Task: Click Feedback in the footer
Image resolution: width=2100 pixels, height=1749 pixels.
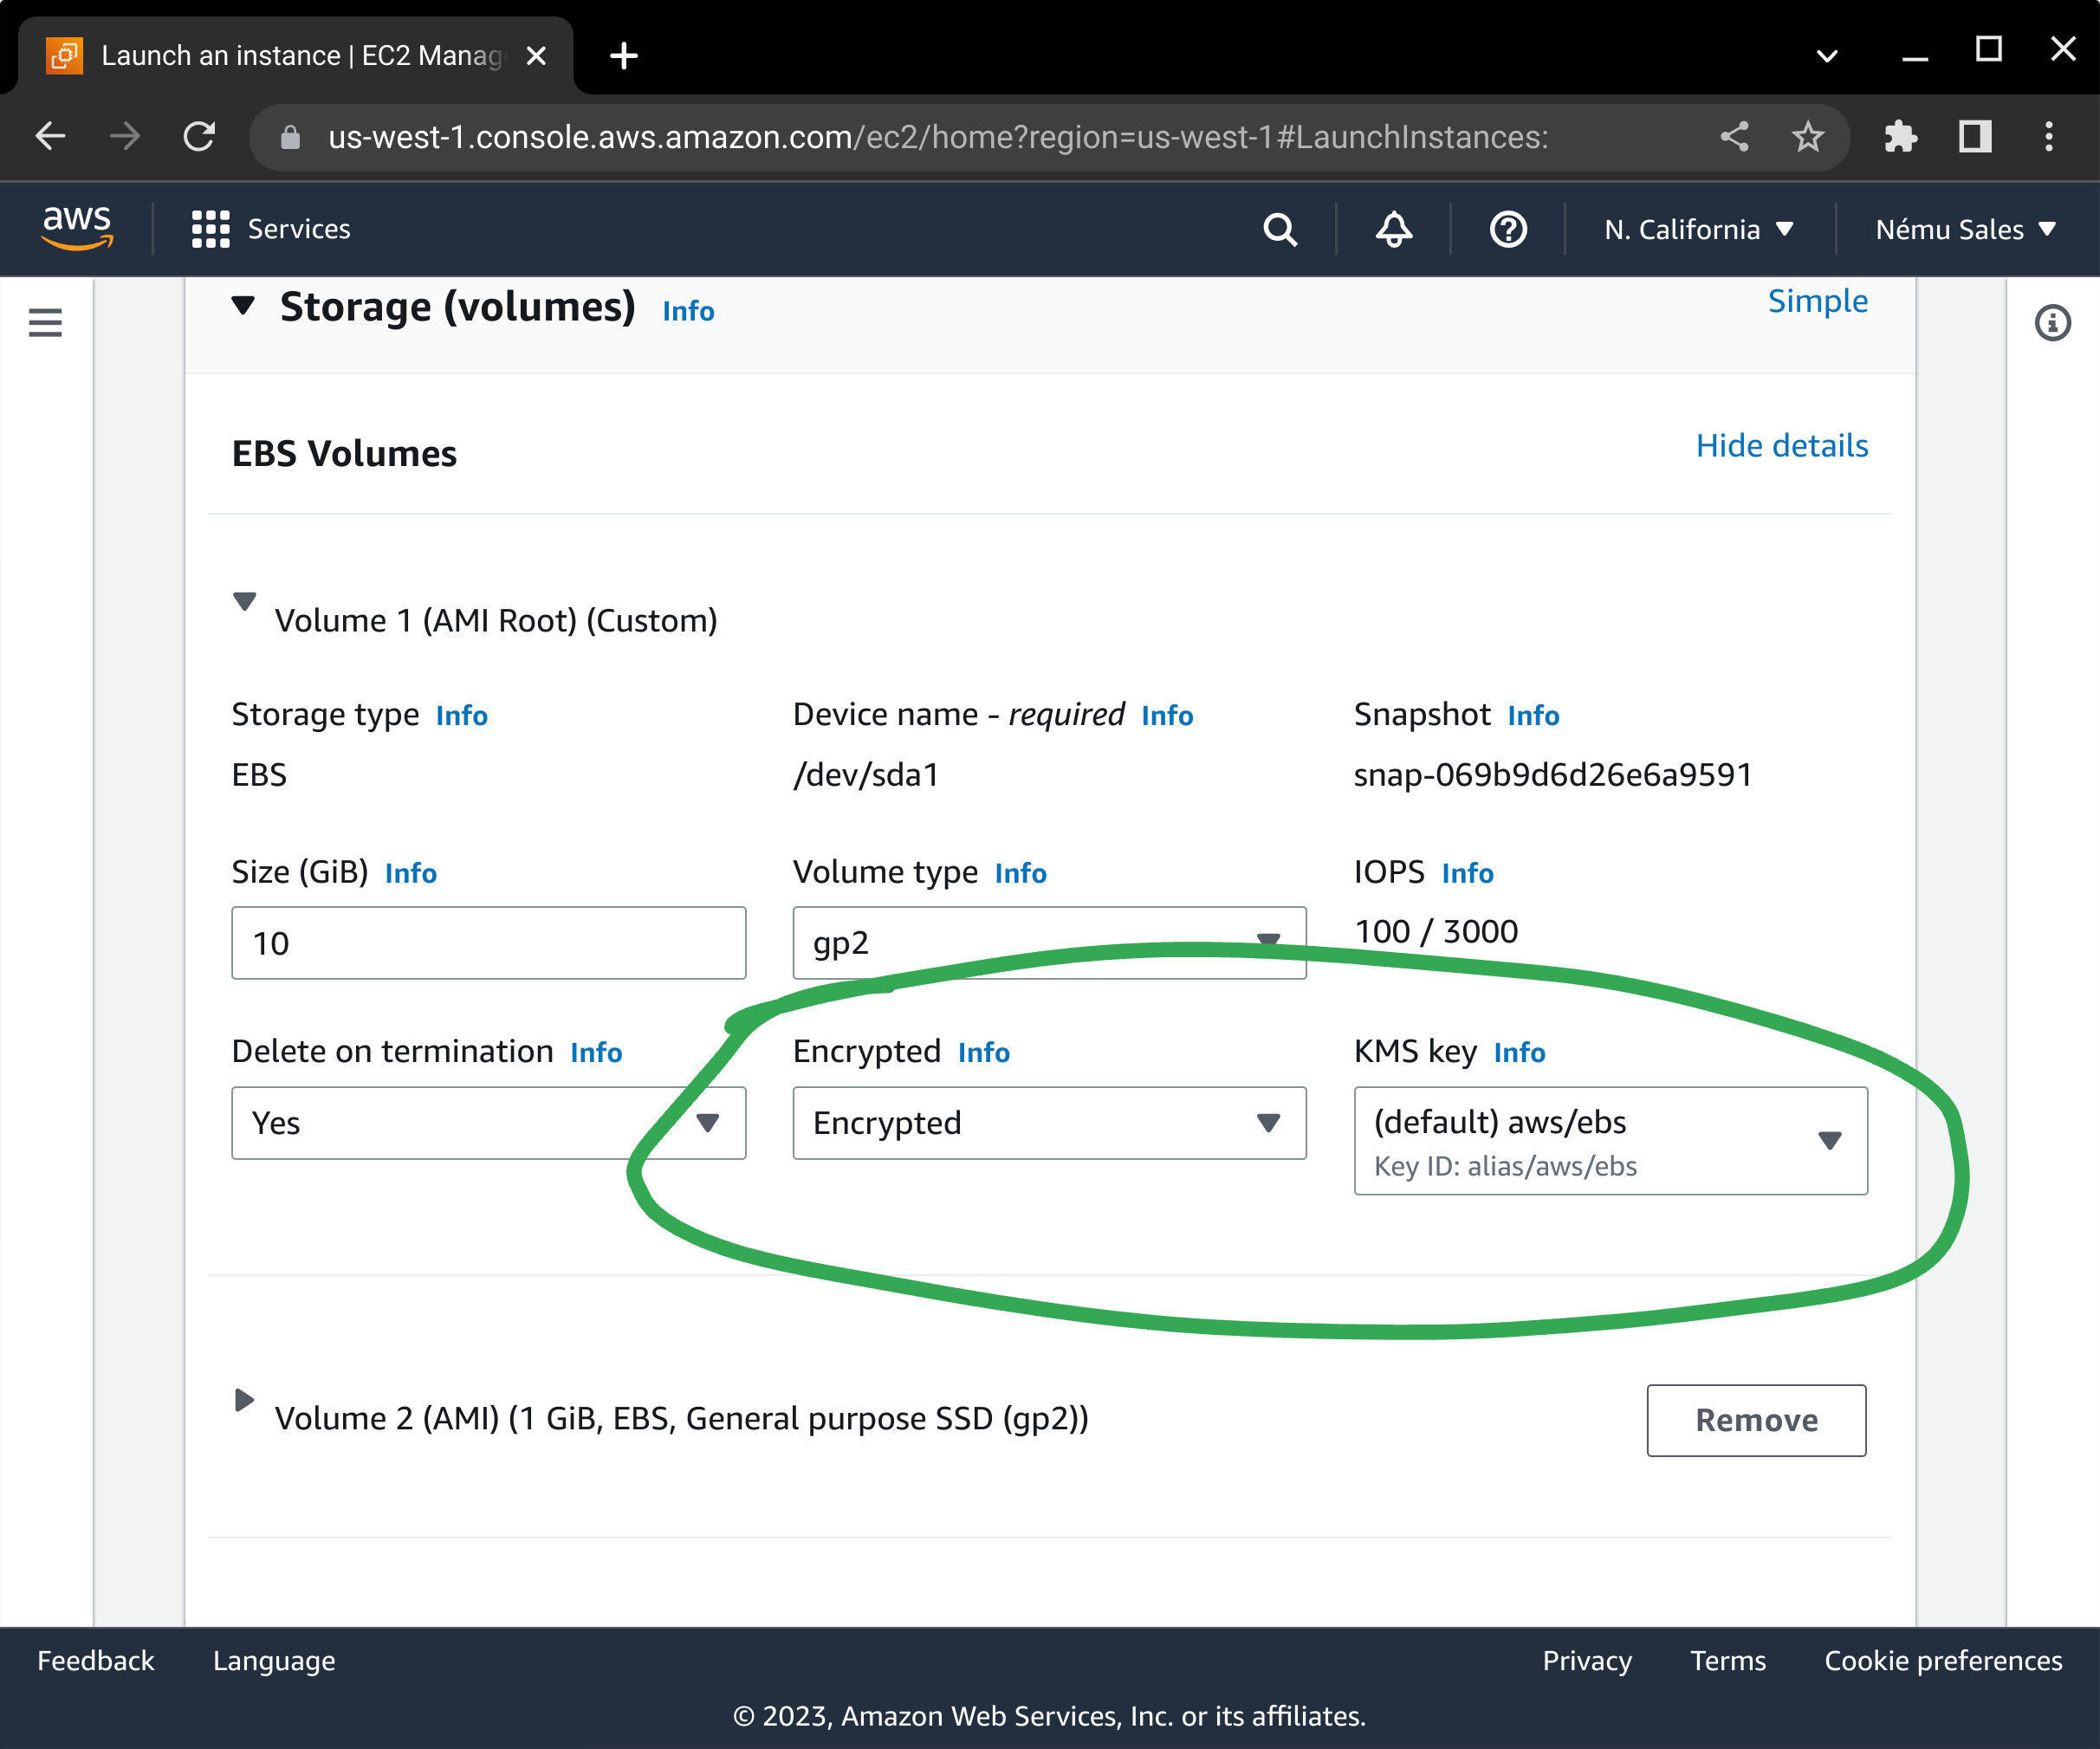Action: (96, 1661)
